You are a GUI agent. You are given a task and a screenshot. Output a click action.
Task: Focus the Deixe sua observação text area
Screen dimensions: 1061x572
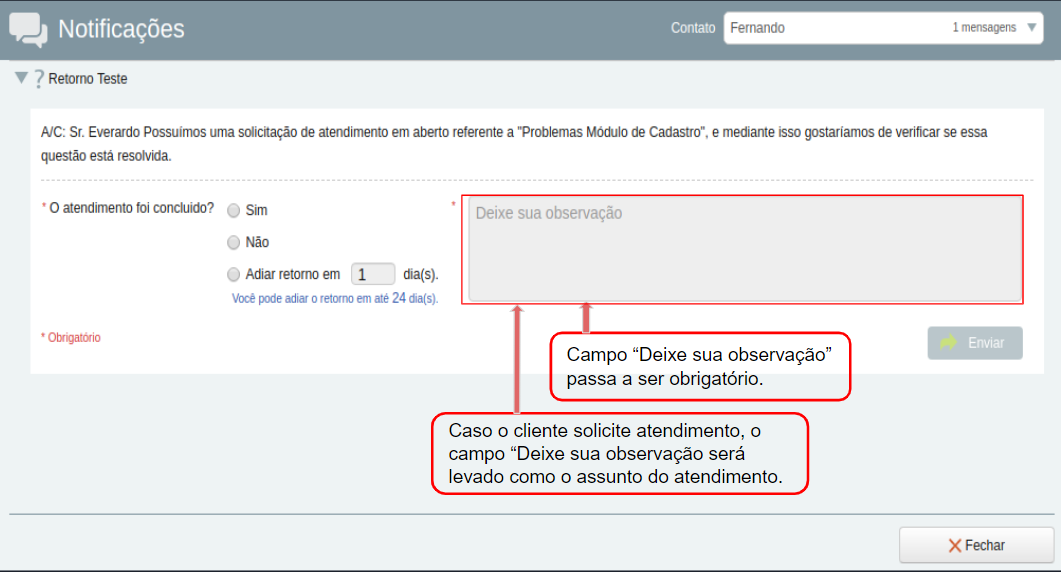(x=745, y=249)
